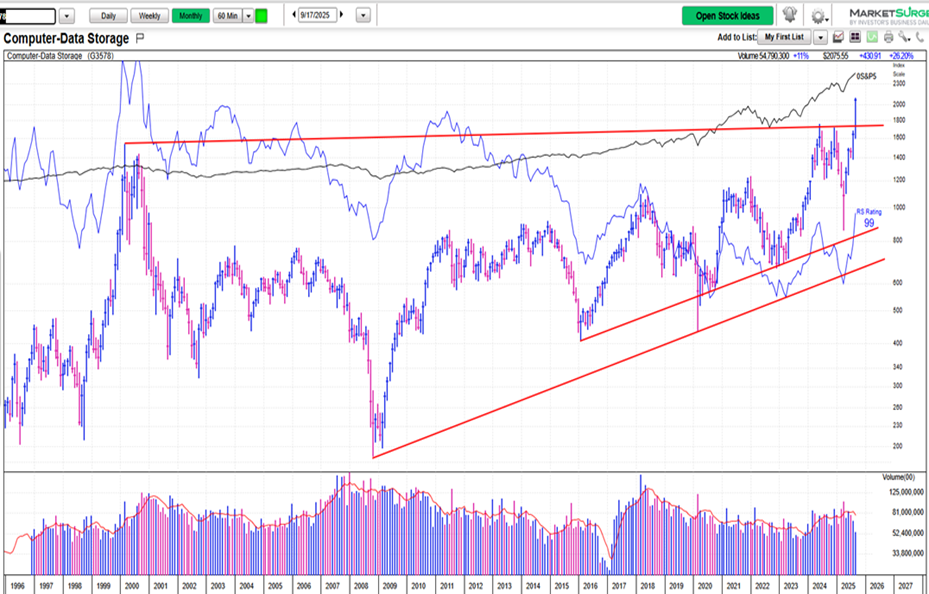The height and width of the screenshot is (594, 929).
Task: Click the green color swatch next to 60 Min
Action: [x=261, y=16]
